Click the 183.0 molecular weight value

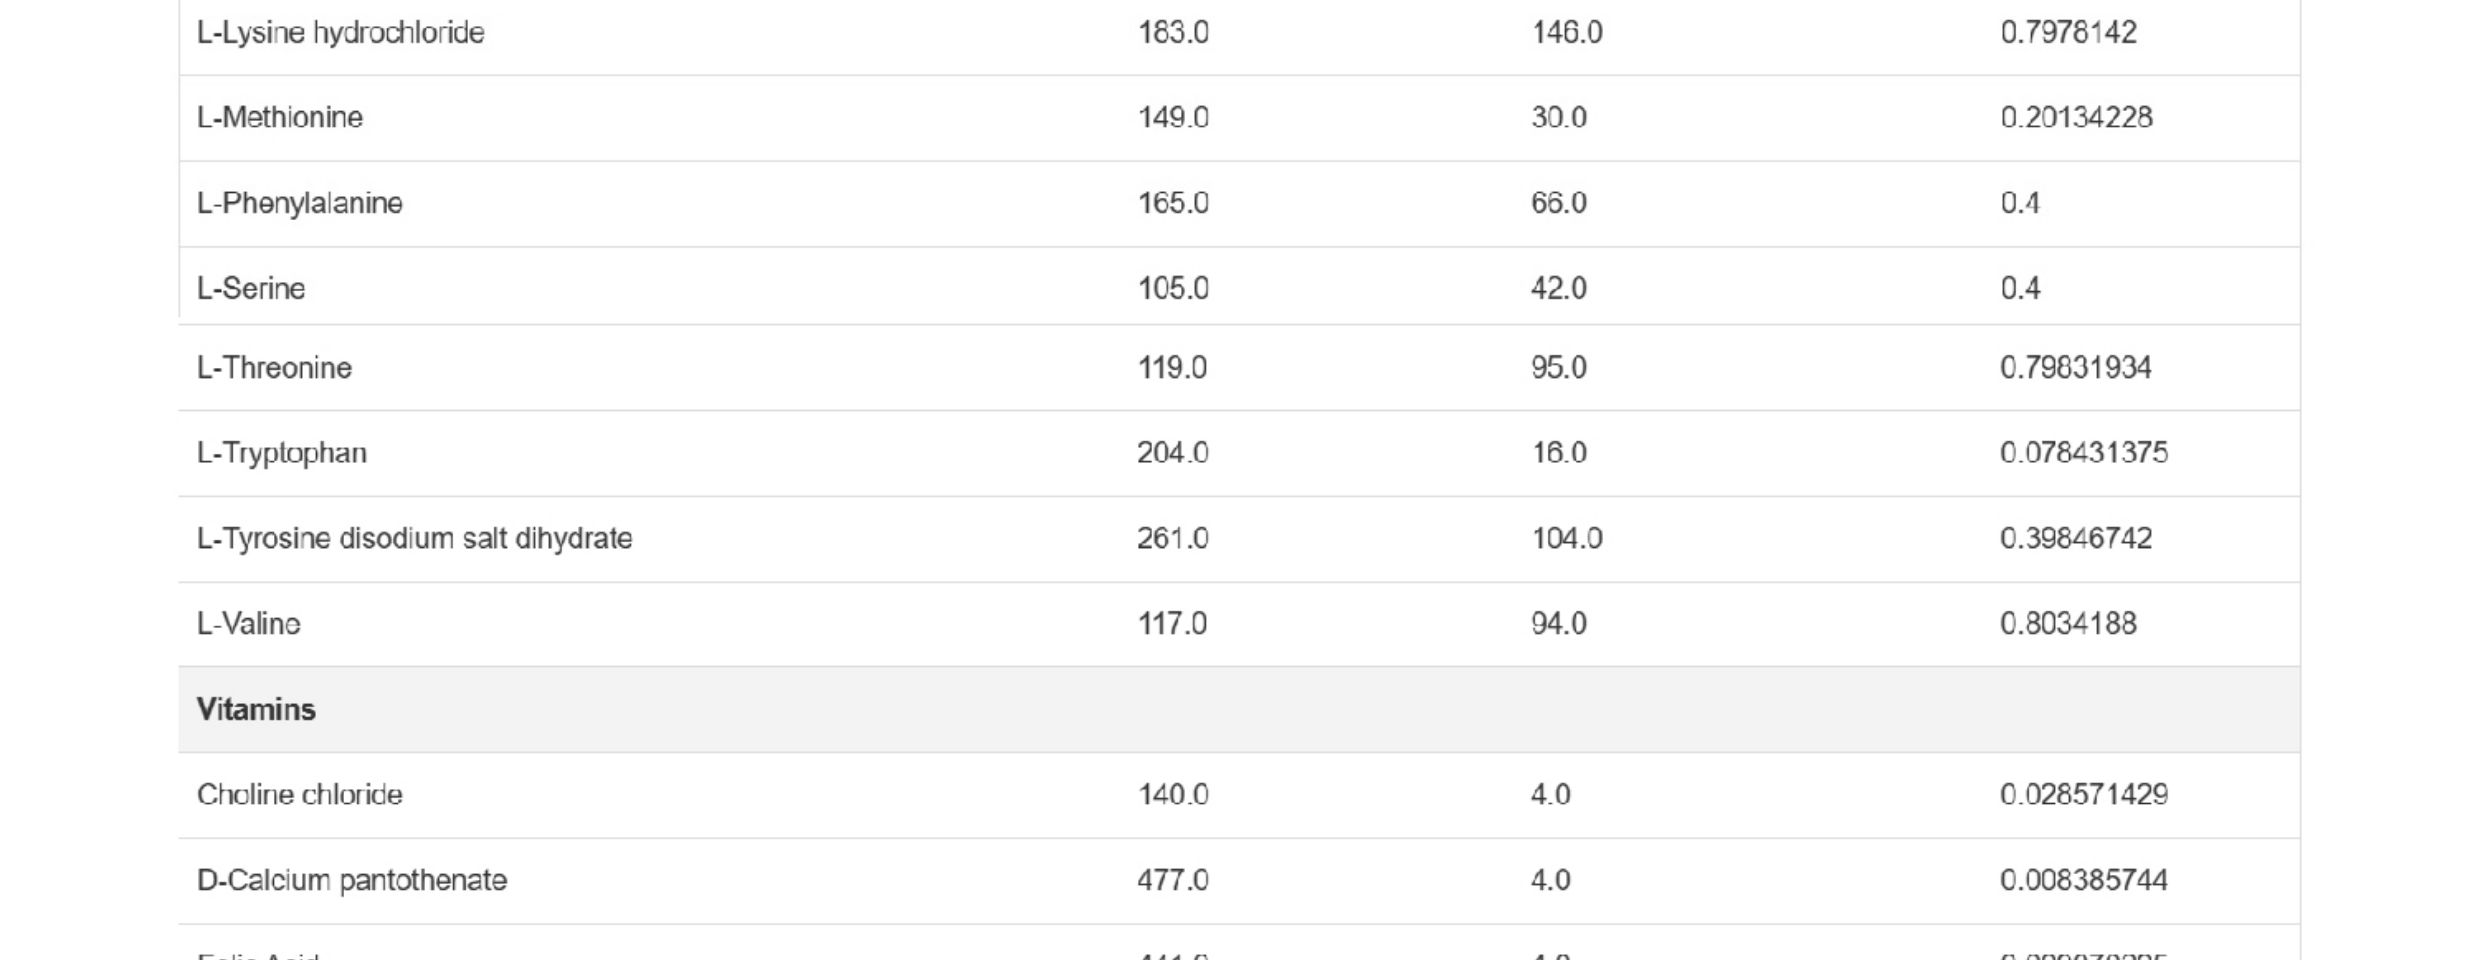(x=1173, y=33)
